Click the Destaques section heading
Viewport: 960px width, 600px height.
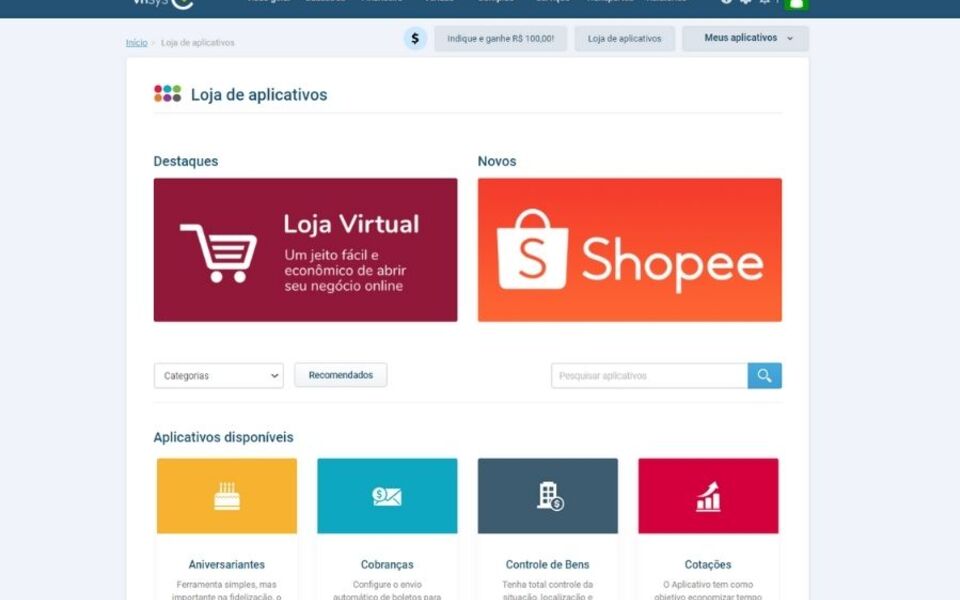(x=186, y=161)
